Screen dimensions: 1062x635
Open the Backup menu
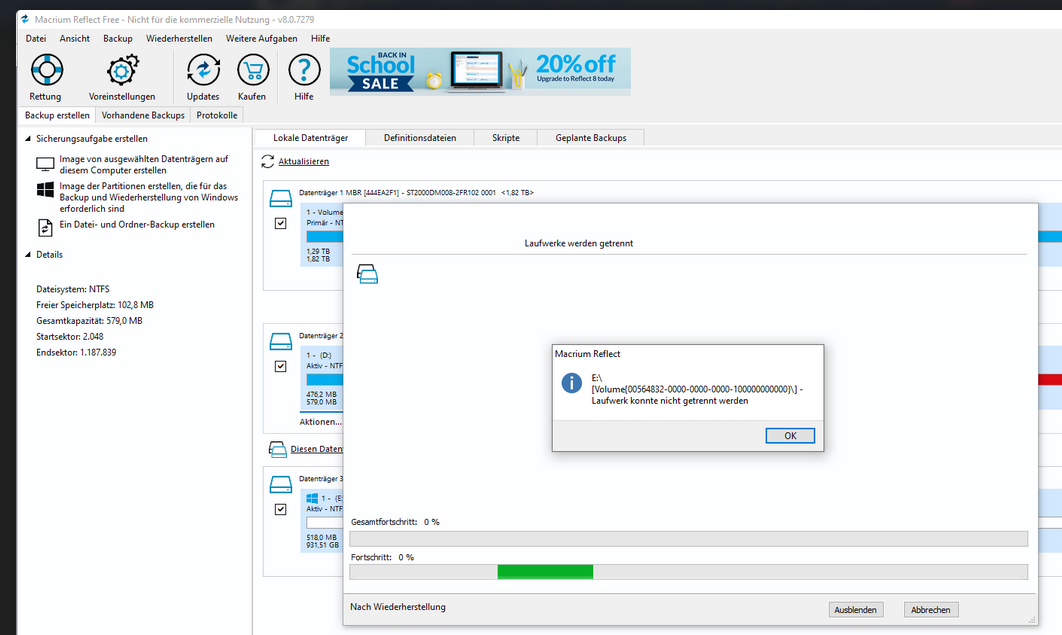(x=118, y=39)
